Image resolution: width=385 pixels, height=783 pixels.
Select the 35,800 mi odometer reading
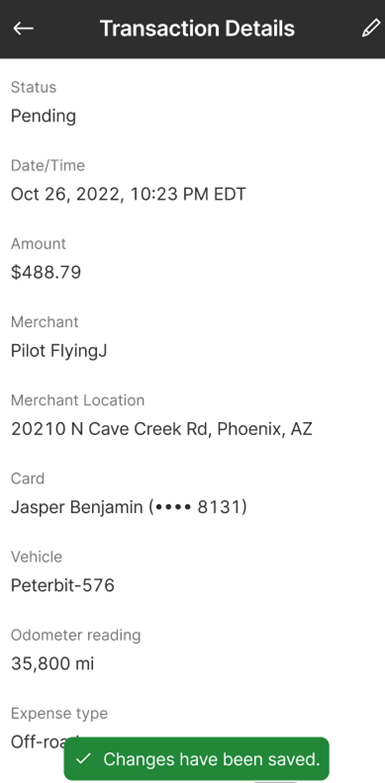(x=52, y=664)
